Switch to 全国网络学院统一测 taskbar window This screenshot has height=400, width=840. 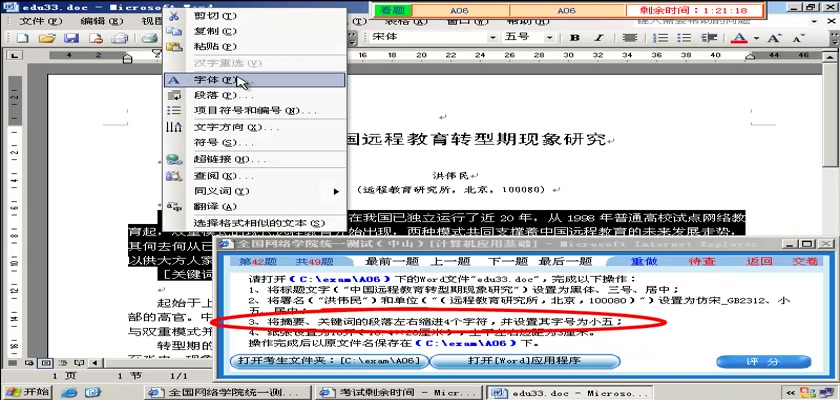pyautogui.click(x=230, y=393)
